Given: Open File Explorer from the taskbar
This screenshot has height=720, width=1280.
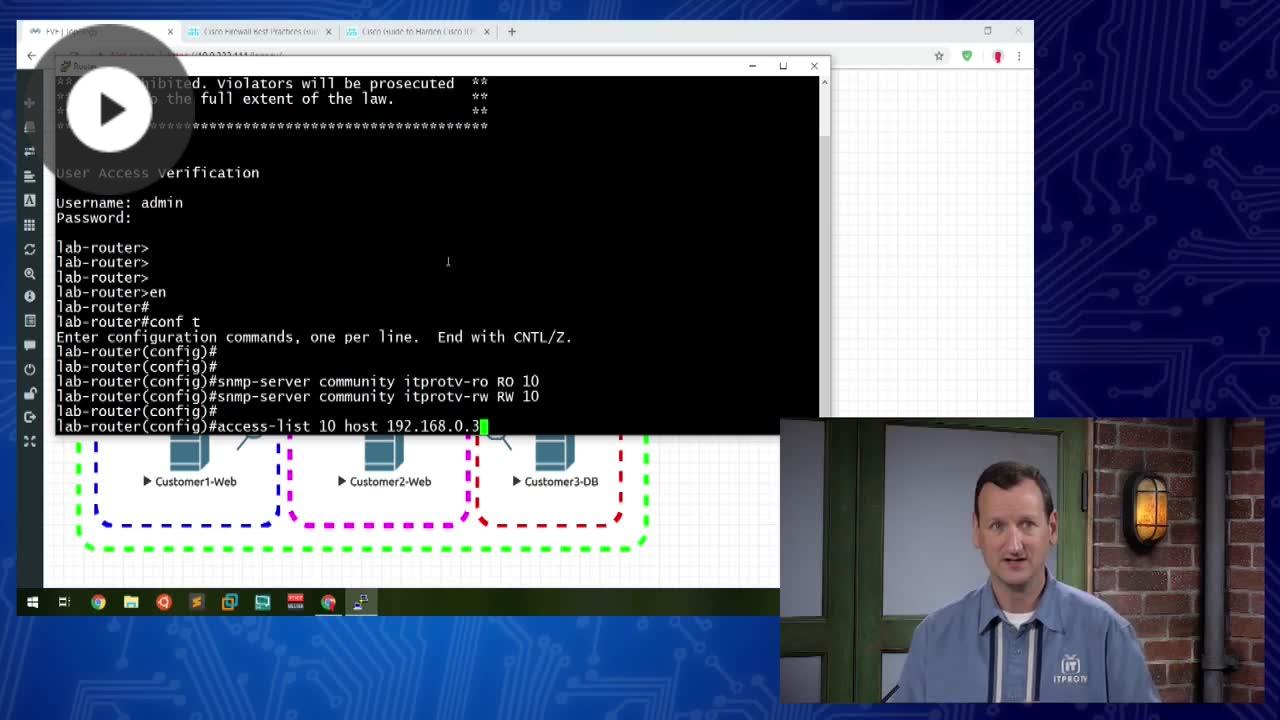Looking at the screenshot, I should point(131,601).
